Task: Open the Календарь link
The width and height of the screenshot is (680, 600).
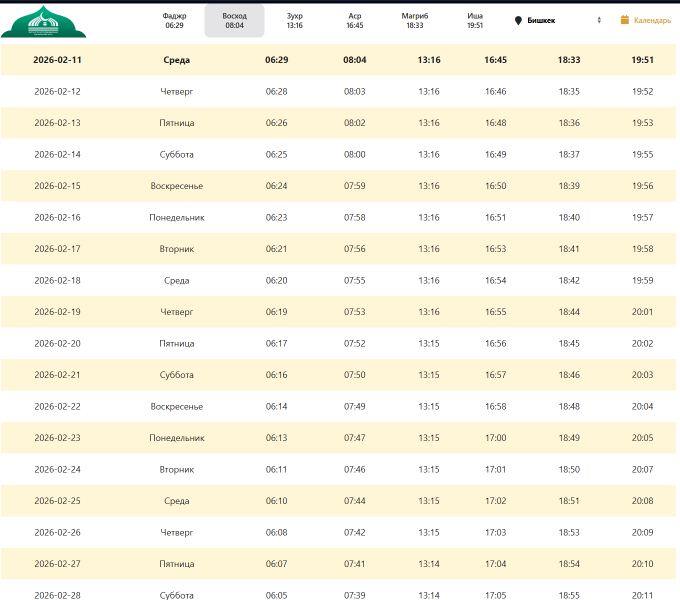Action: pyautogui.click(x=652, y=20)
